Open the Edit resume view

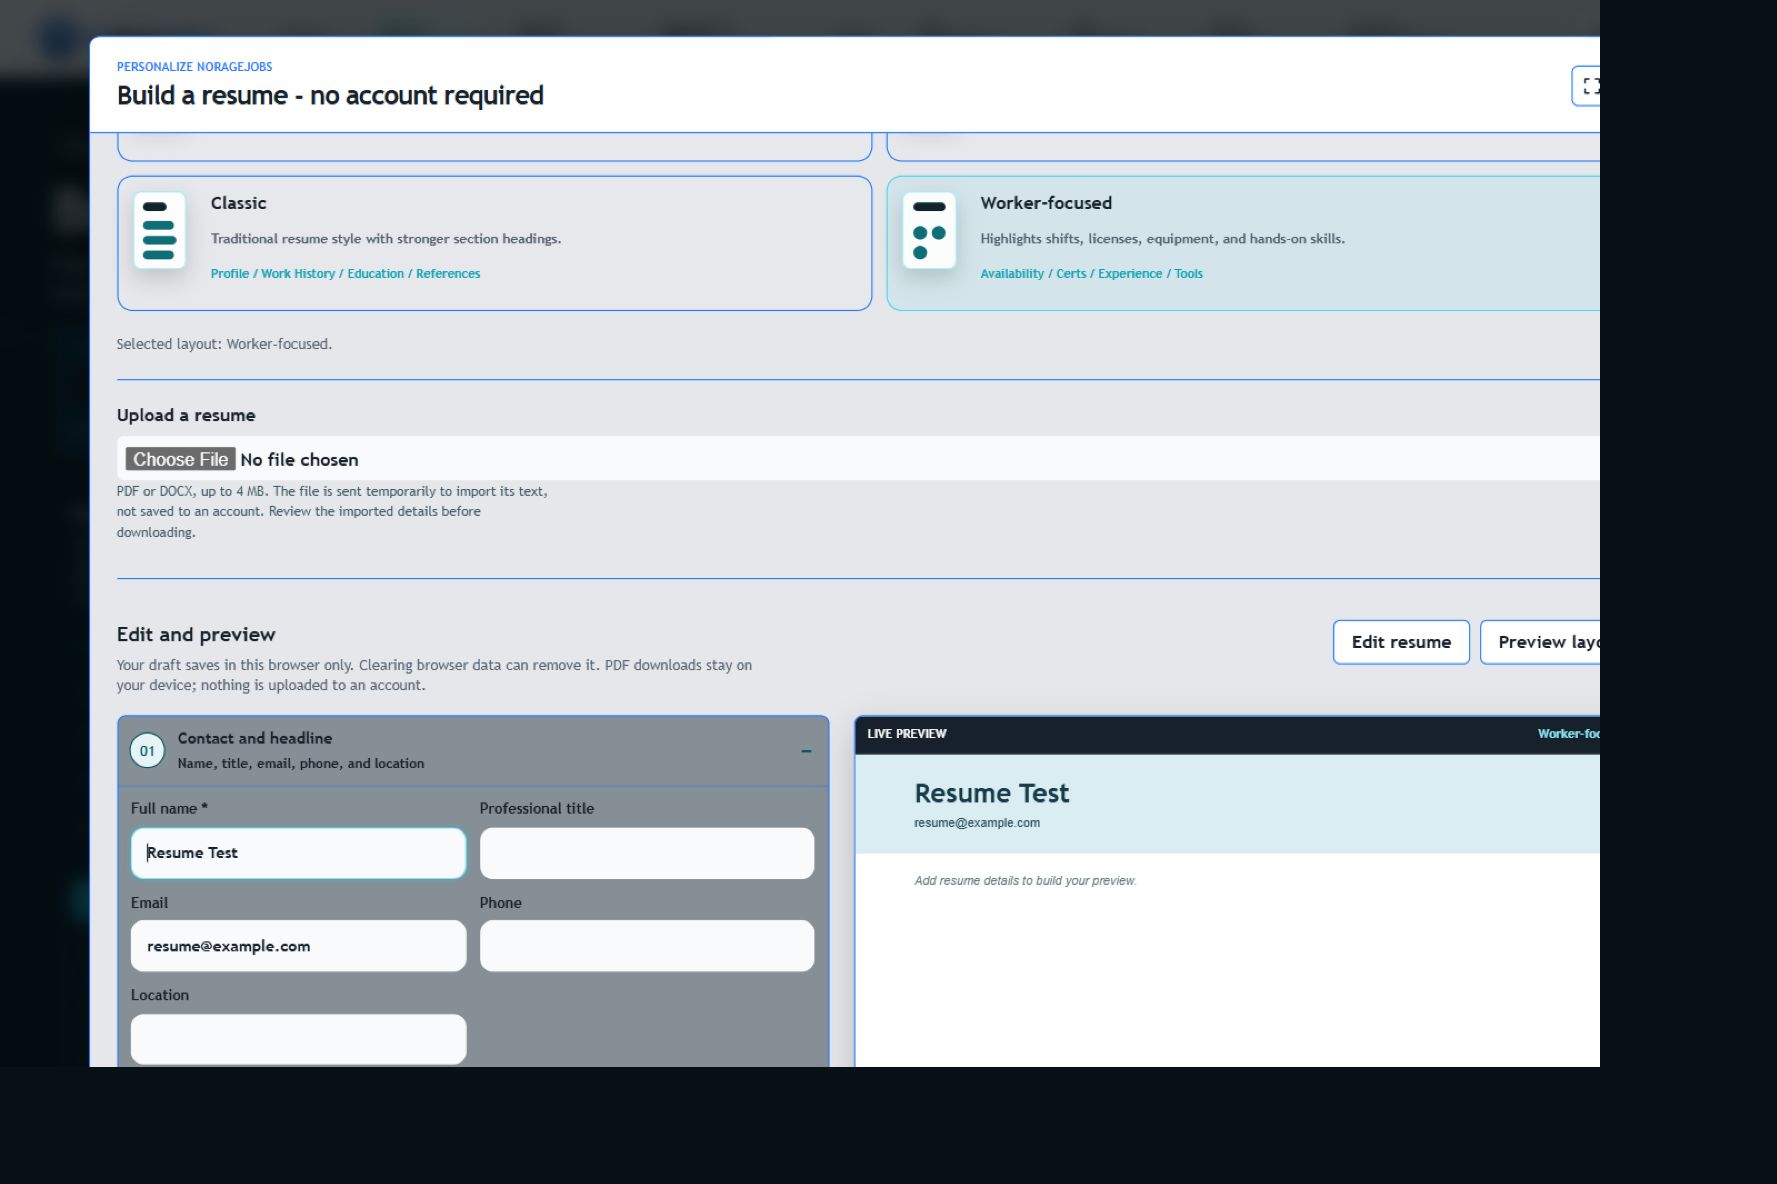click(x=1401, y=642)
